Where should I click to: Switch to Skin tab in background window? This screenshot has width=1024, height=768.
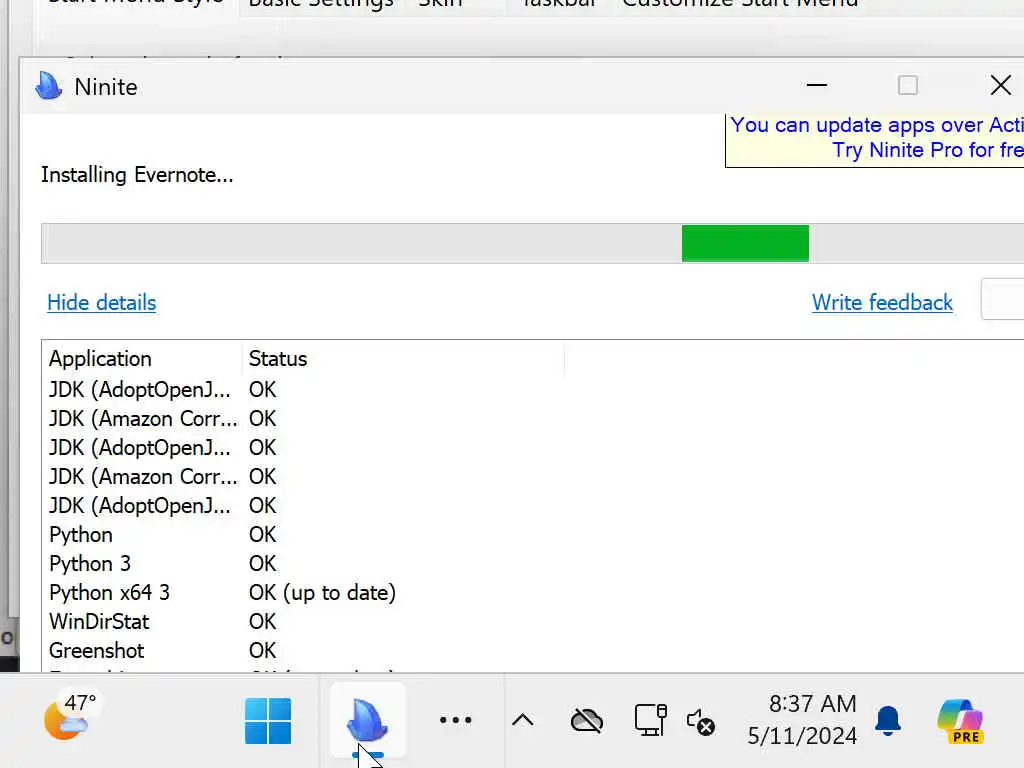440,4
